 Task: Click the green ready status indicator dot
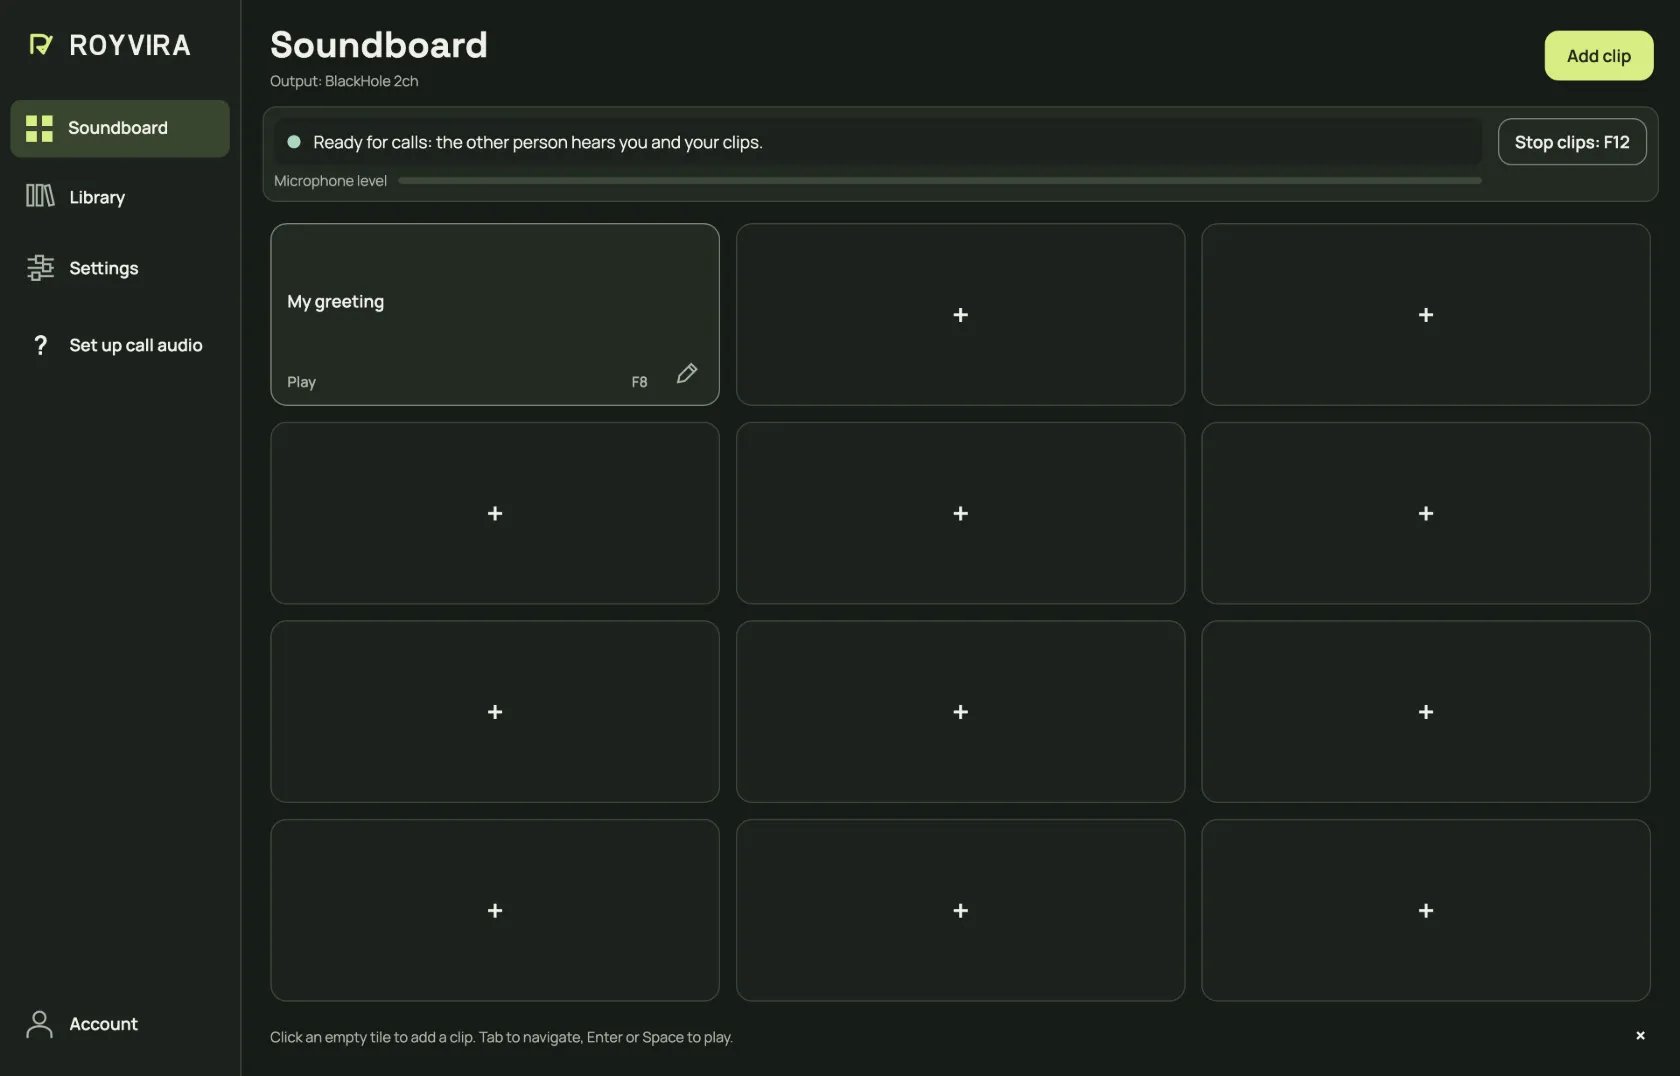point(294,142)
